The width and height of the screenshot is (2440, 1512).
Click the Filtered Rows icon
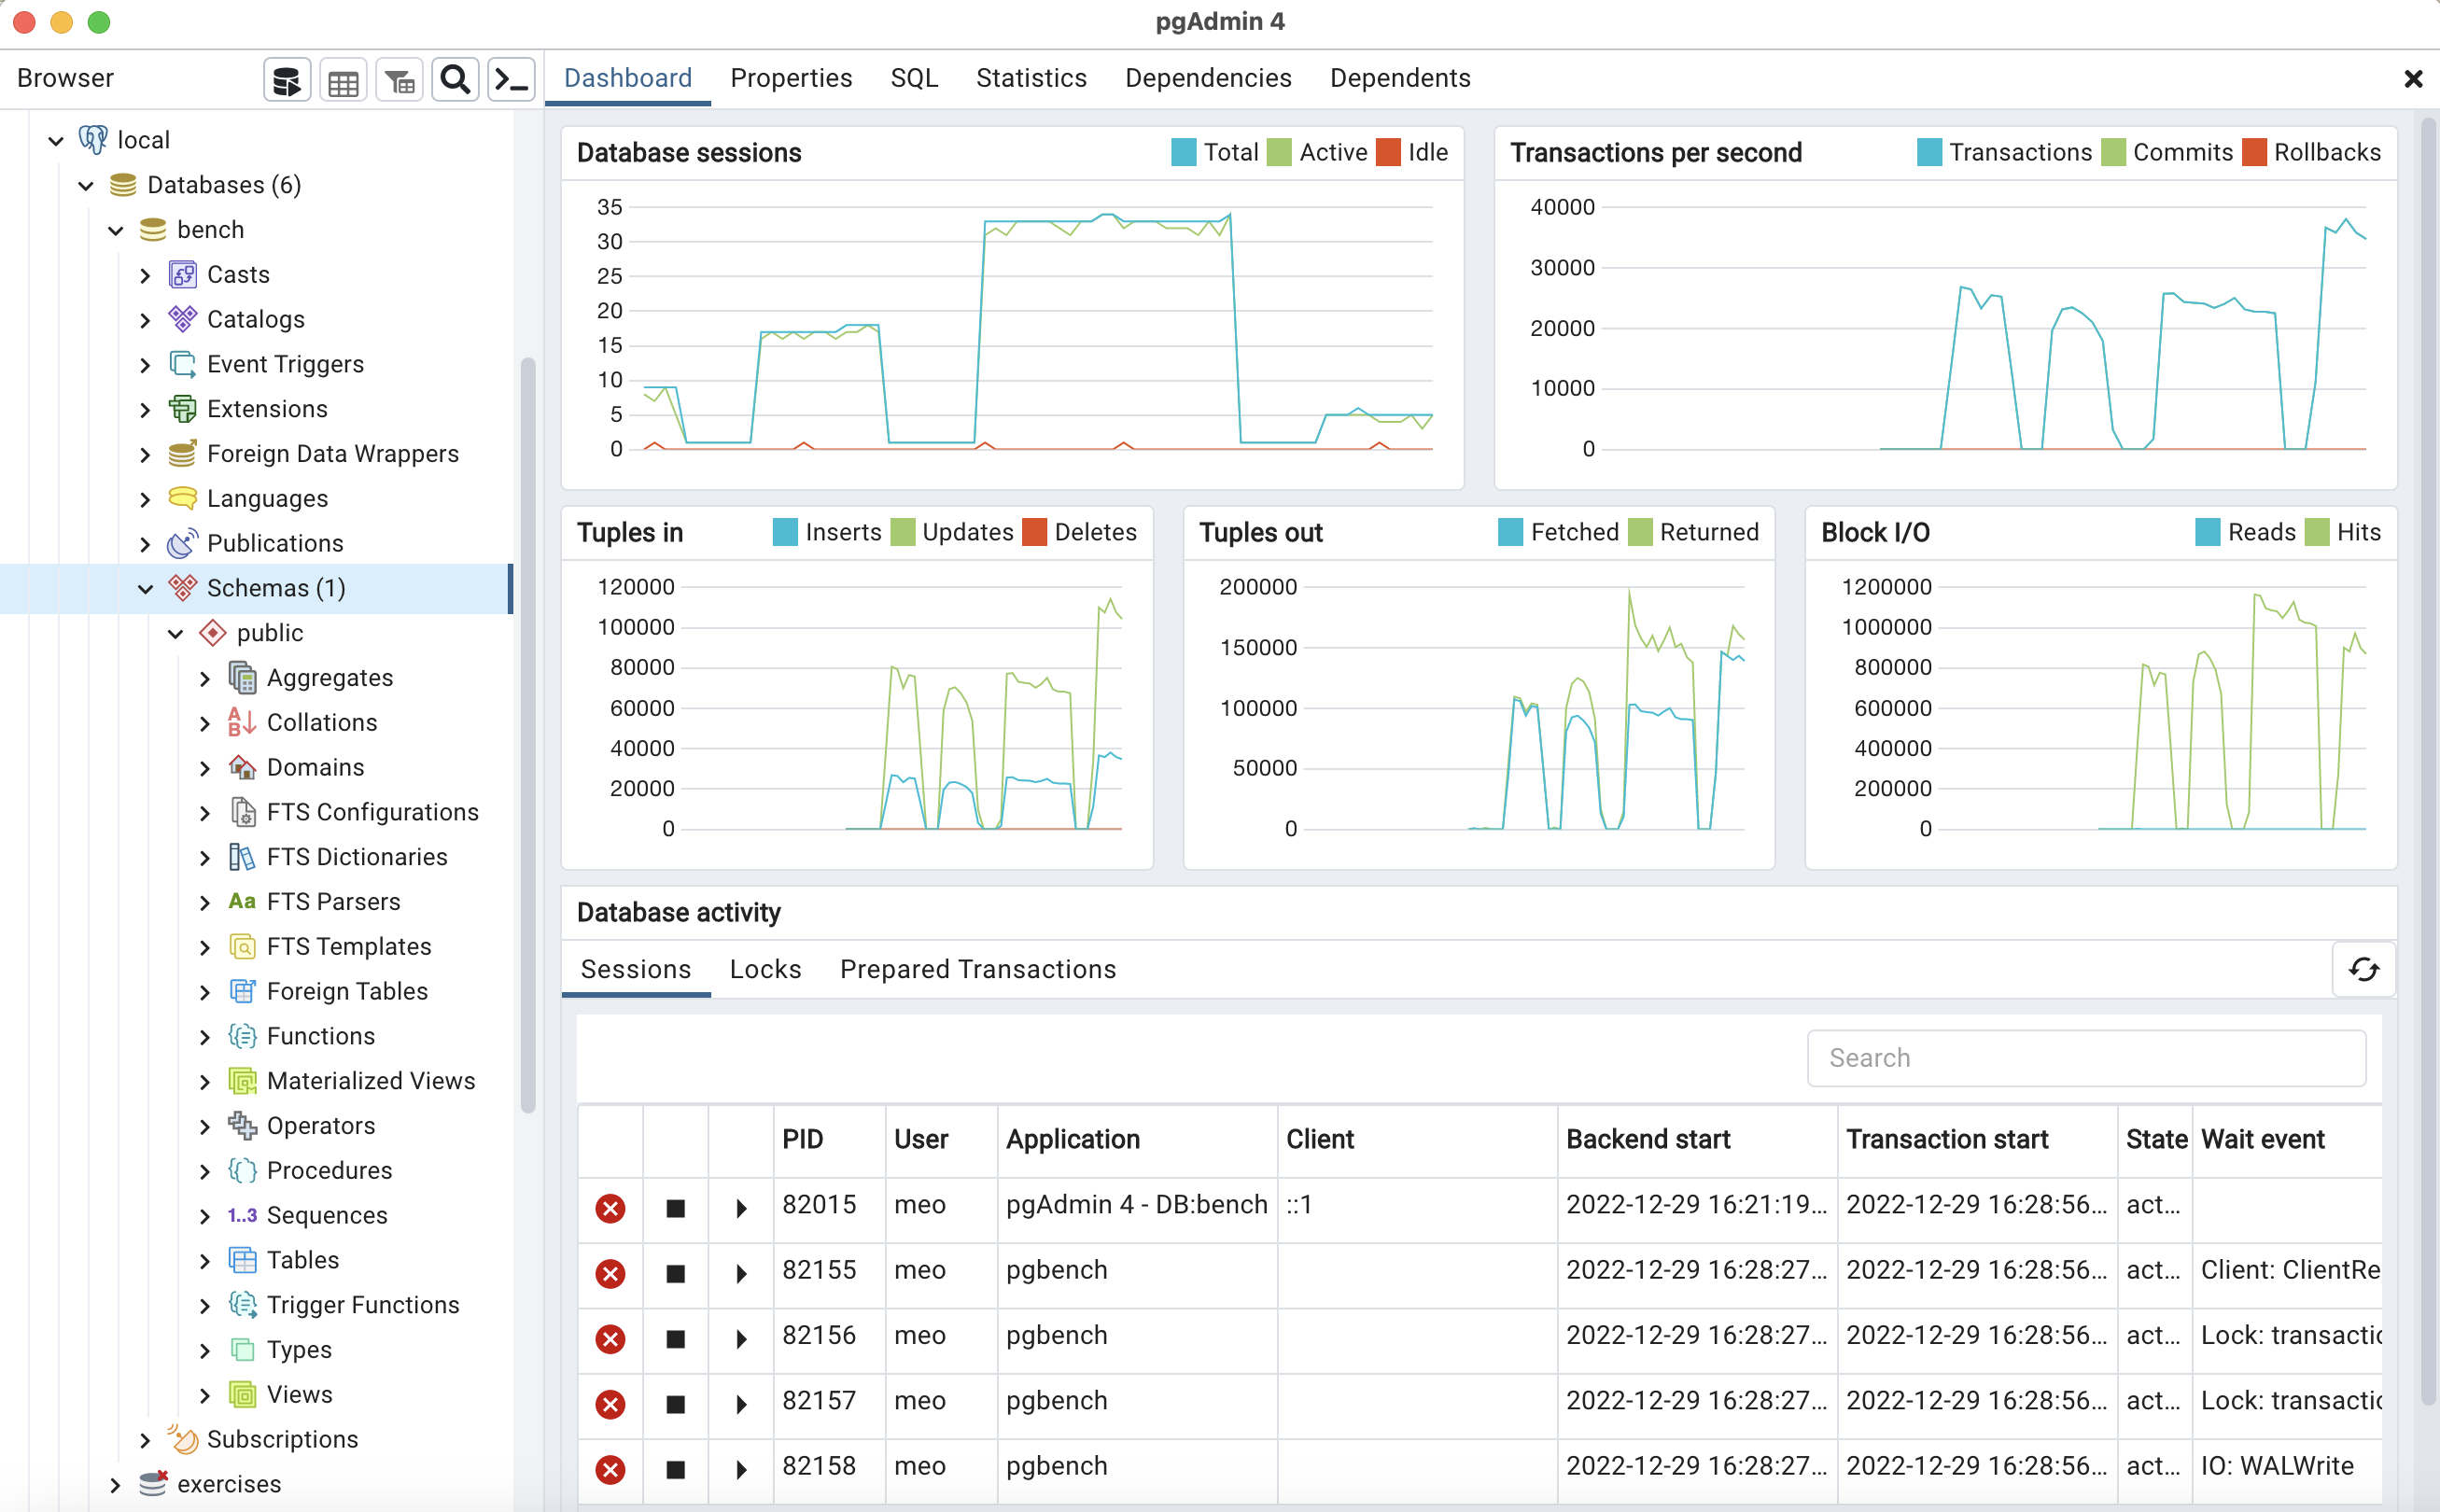point(399,79)
